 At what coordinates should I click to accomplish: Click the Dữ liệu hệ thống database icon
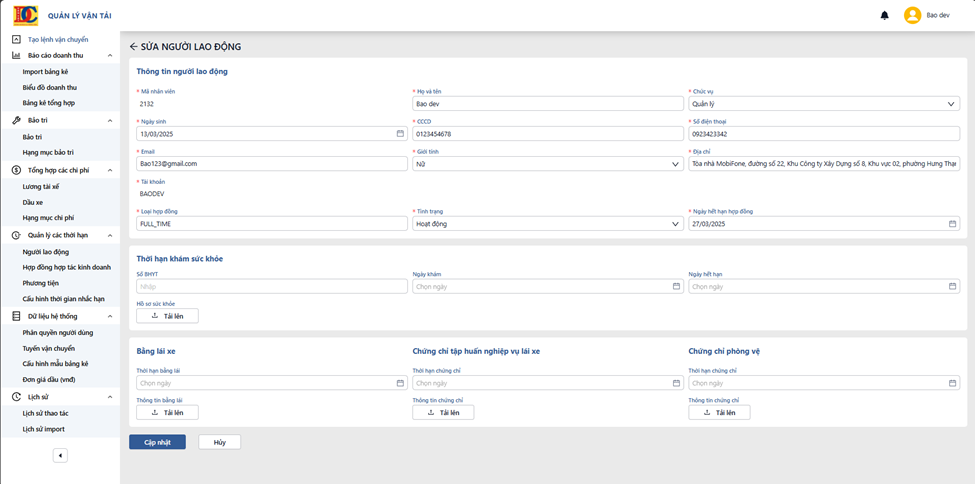click(16, 316)
